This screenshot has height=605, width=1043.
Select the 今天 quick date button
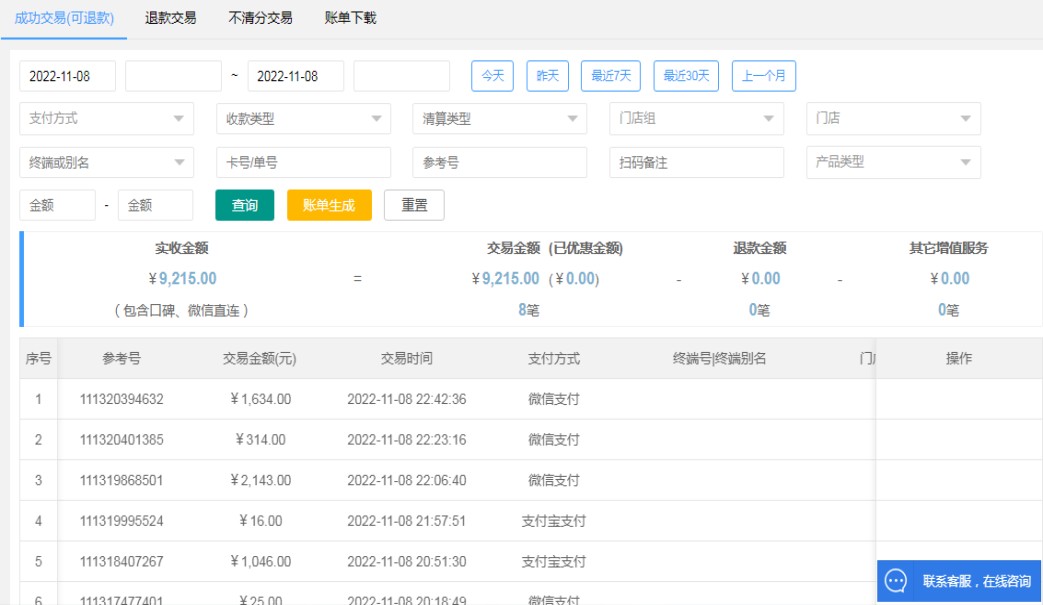tap(492, 76)
